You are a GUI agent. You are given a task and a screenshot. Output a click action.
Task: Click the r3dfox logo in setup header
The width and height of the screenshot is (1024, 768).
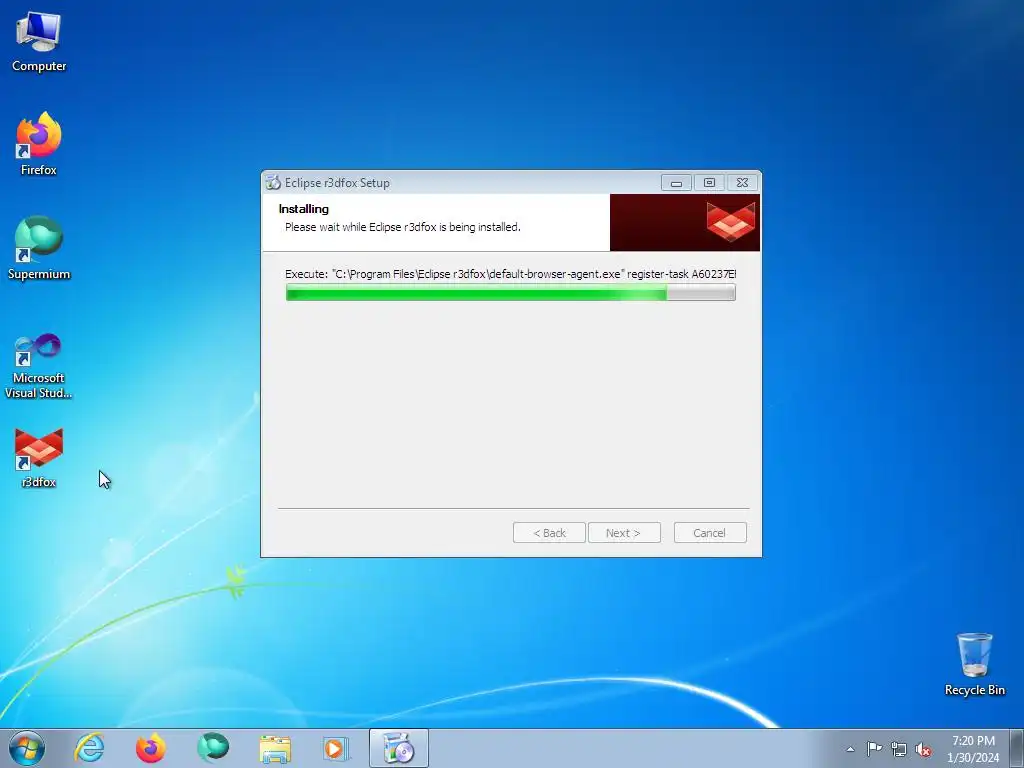coord(731,221)
